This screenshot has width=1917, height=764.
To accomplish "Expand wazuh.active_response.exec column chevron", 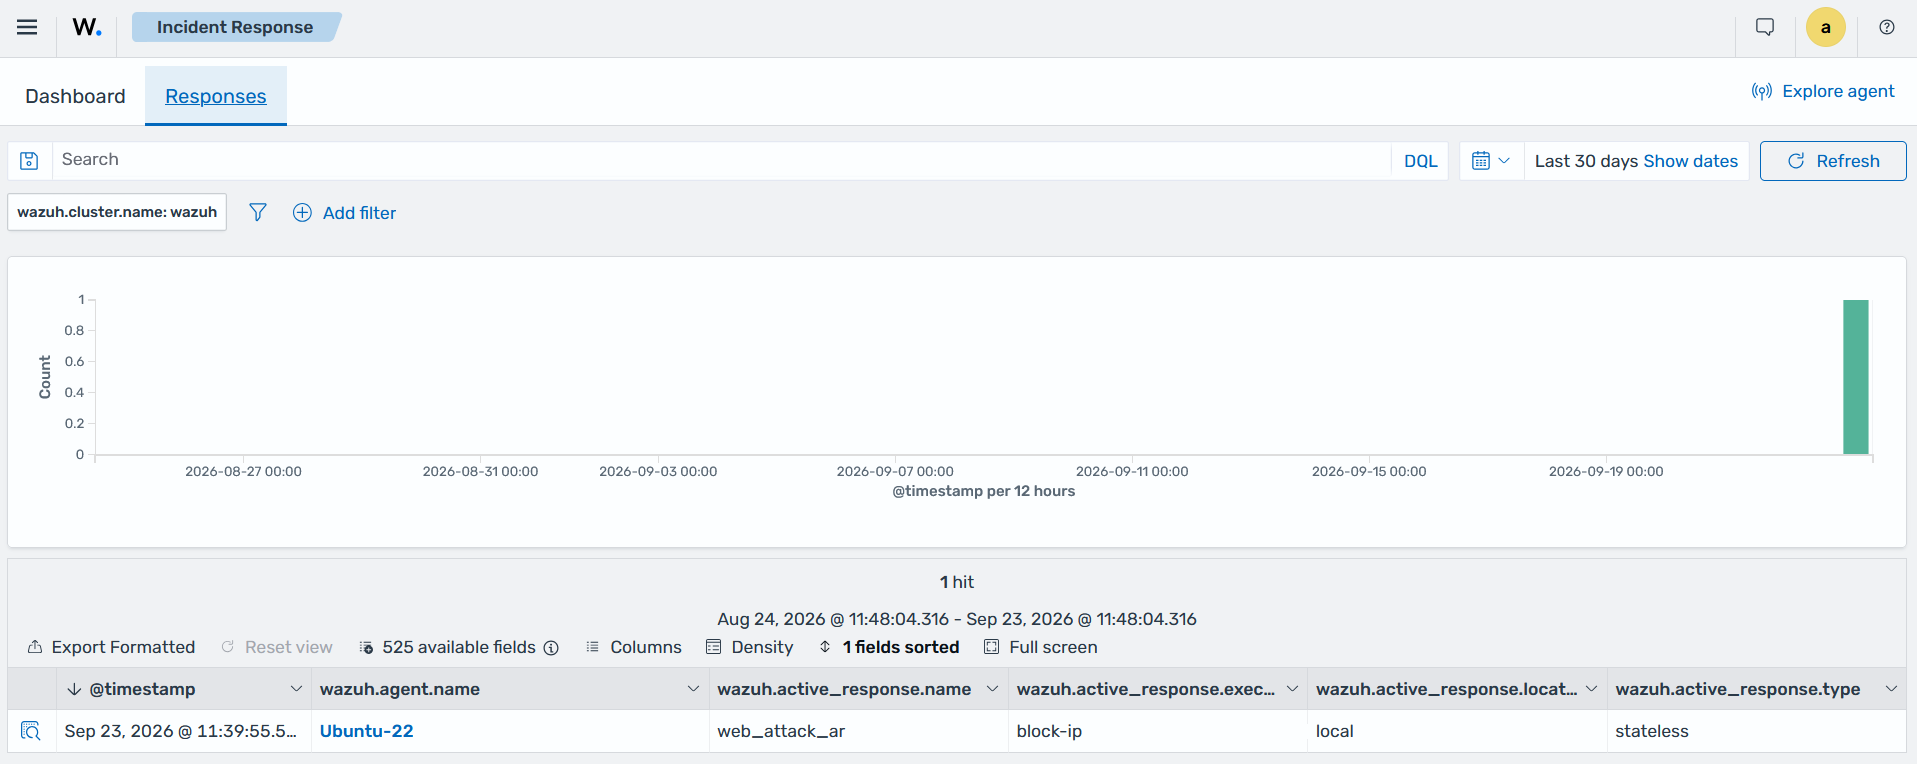I will (1292, 689).
